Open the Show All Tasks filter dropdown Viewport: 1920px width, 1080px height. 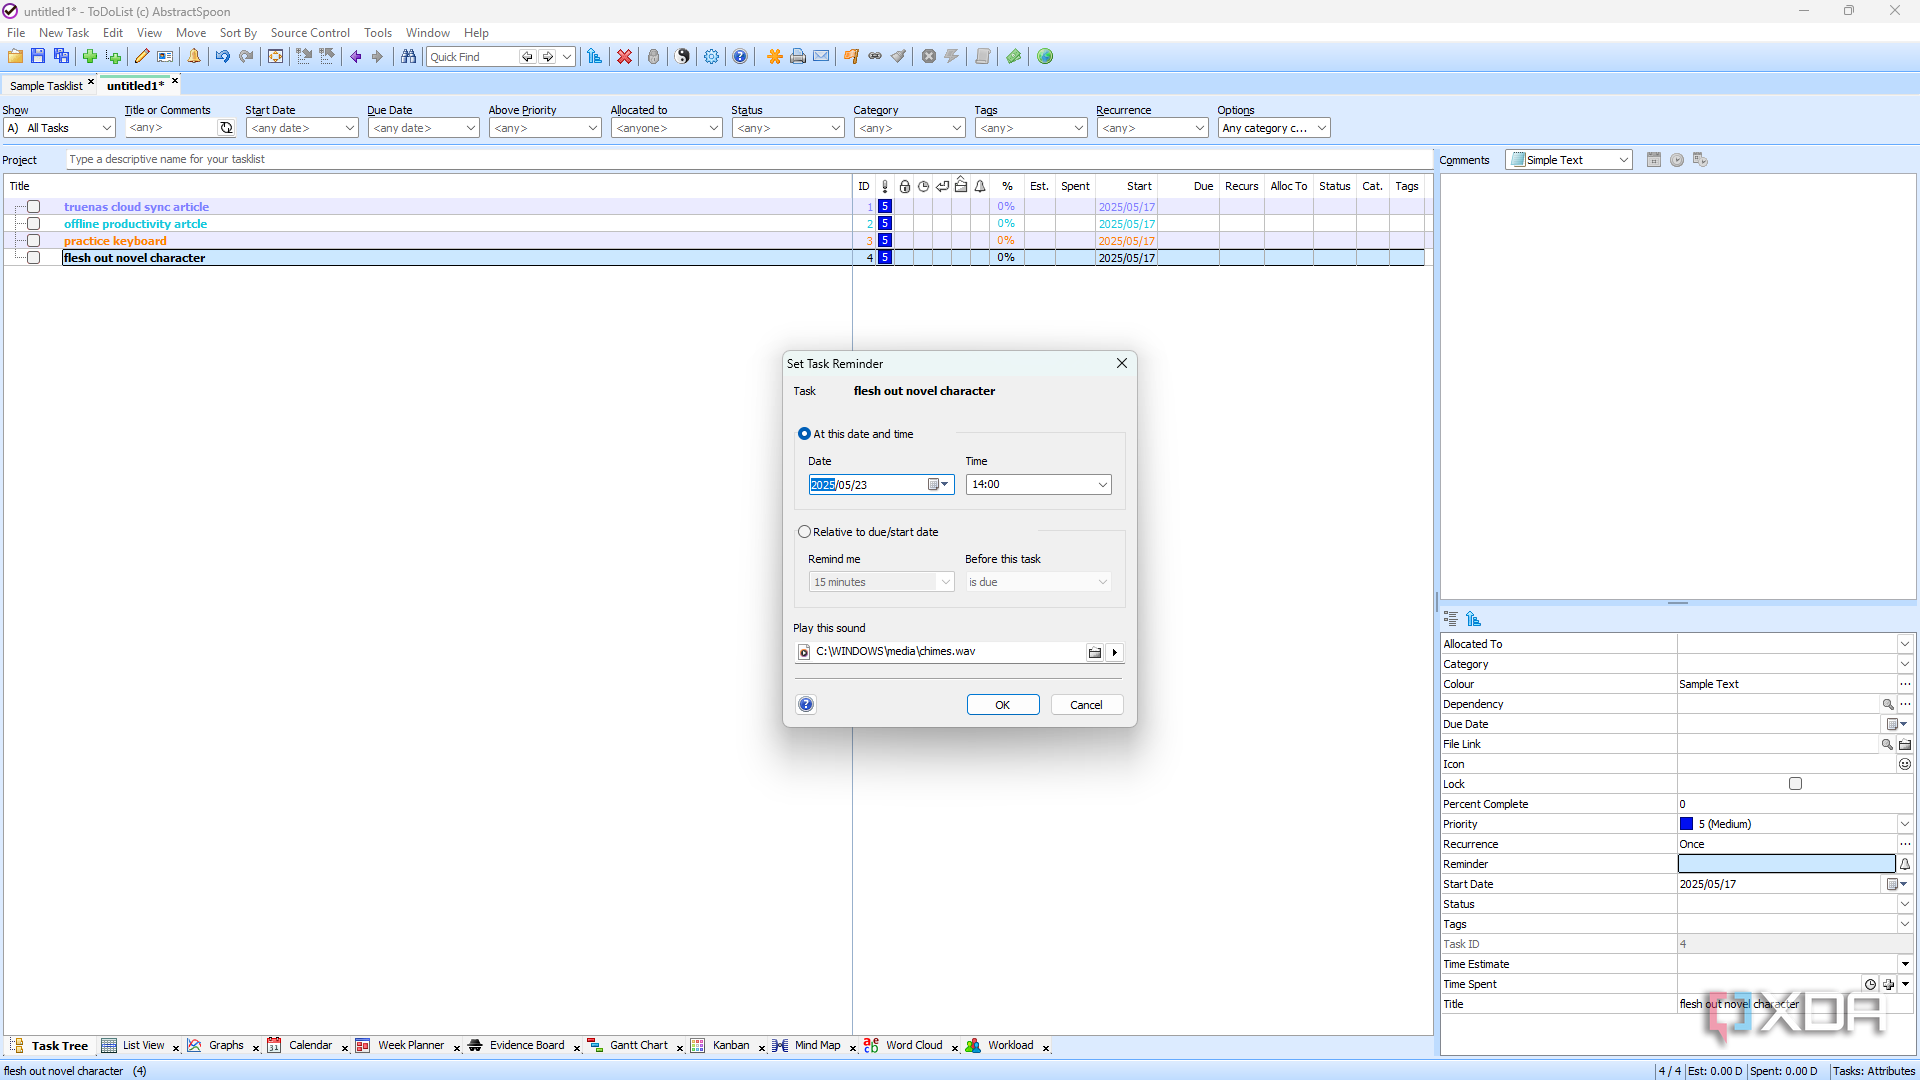click(60, 128)
